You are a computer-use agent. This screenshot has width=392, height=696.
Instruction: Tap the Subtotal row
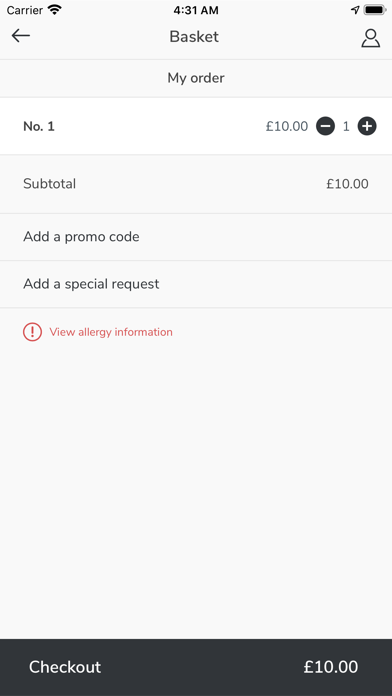[x=196, y=184]
